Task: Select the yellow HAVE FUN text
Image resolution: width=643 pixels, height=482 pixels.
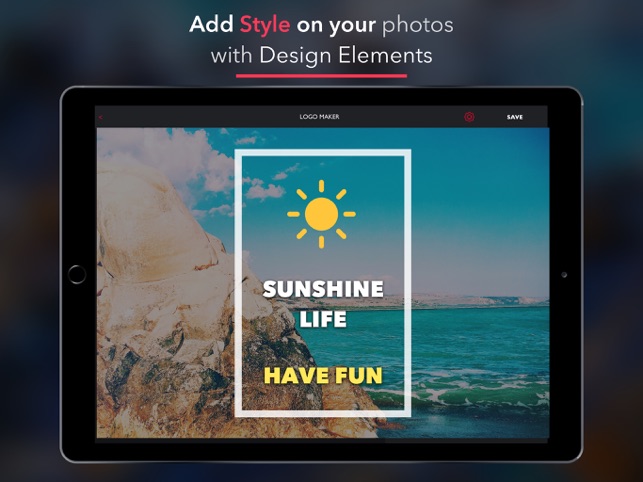Action: [323, 375]
